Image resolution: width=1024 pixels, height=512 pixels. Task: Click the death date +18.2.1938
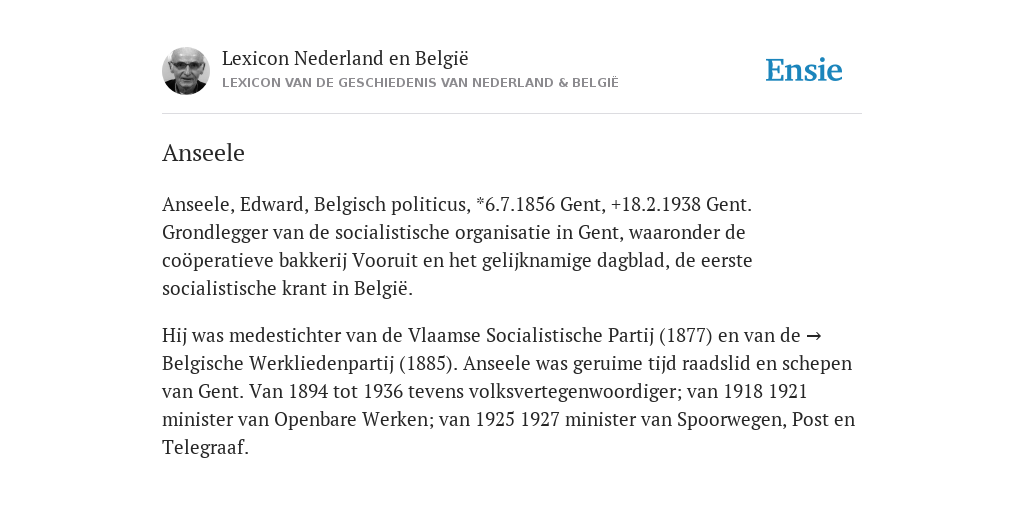coord(656,205)
